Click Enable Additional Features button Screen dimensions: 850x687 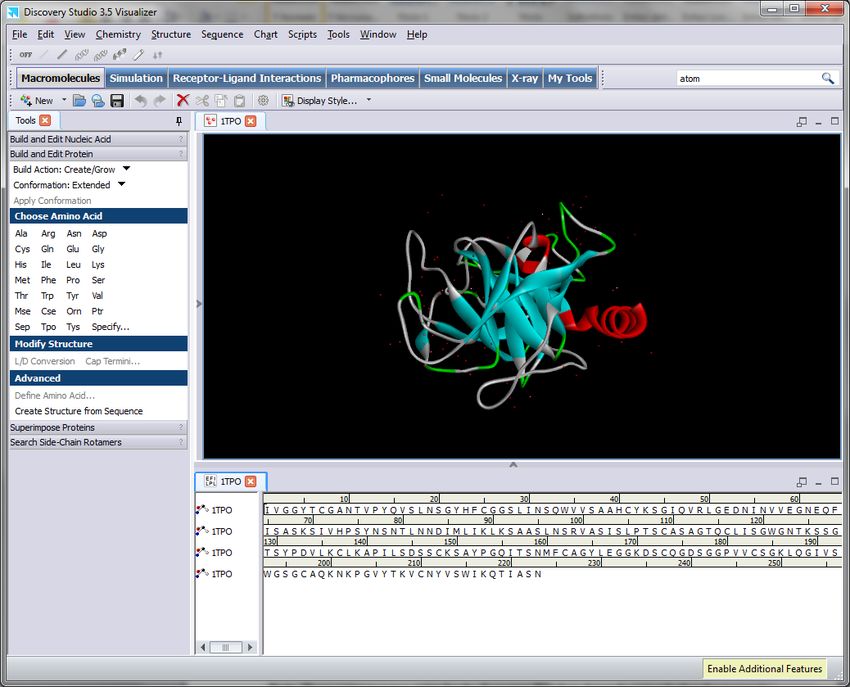point(764,669)
